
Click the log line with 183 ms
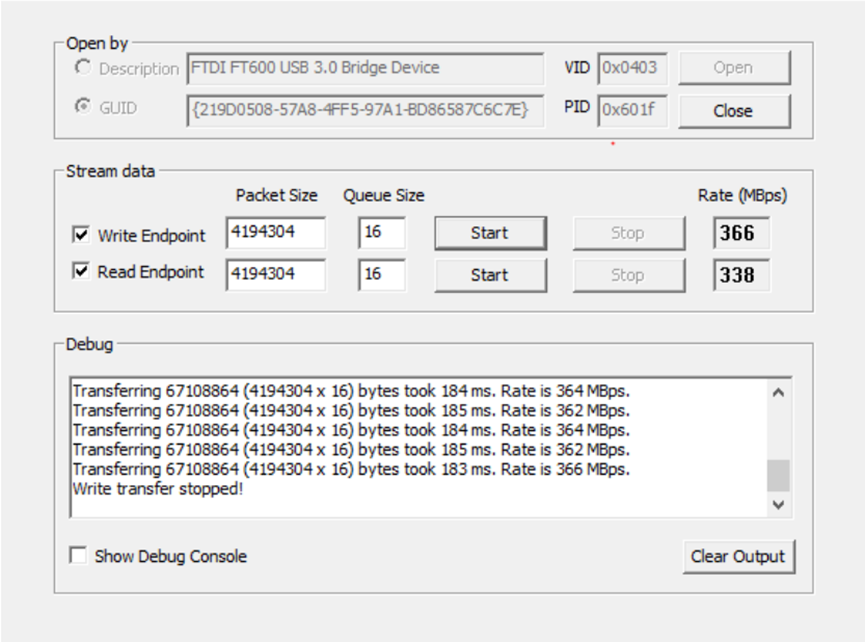[x=351, y=469]
